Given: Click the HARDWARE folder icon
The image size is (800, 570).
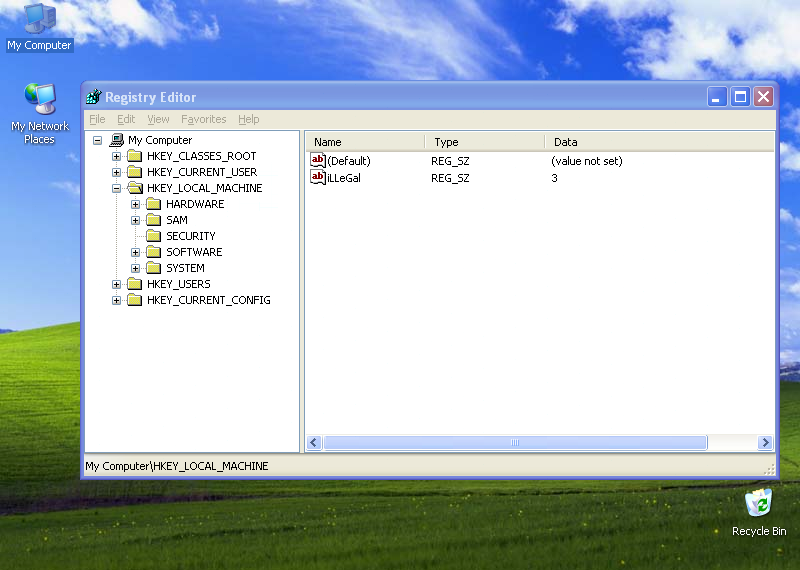Looking at the screenshot, I should tap(154, 204).
